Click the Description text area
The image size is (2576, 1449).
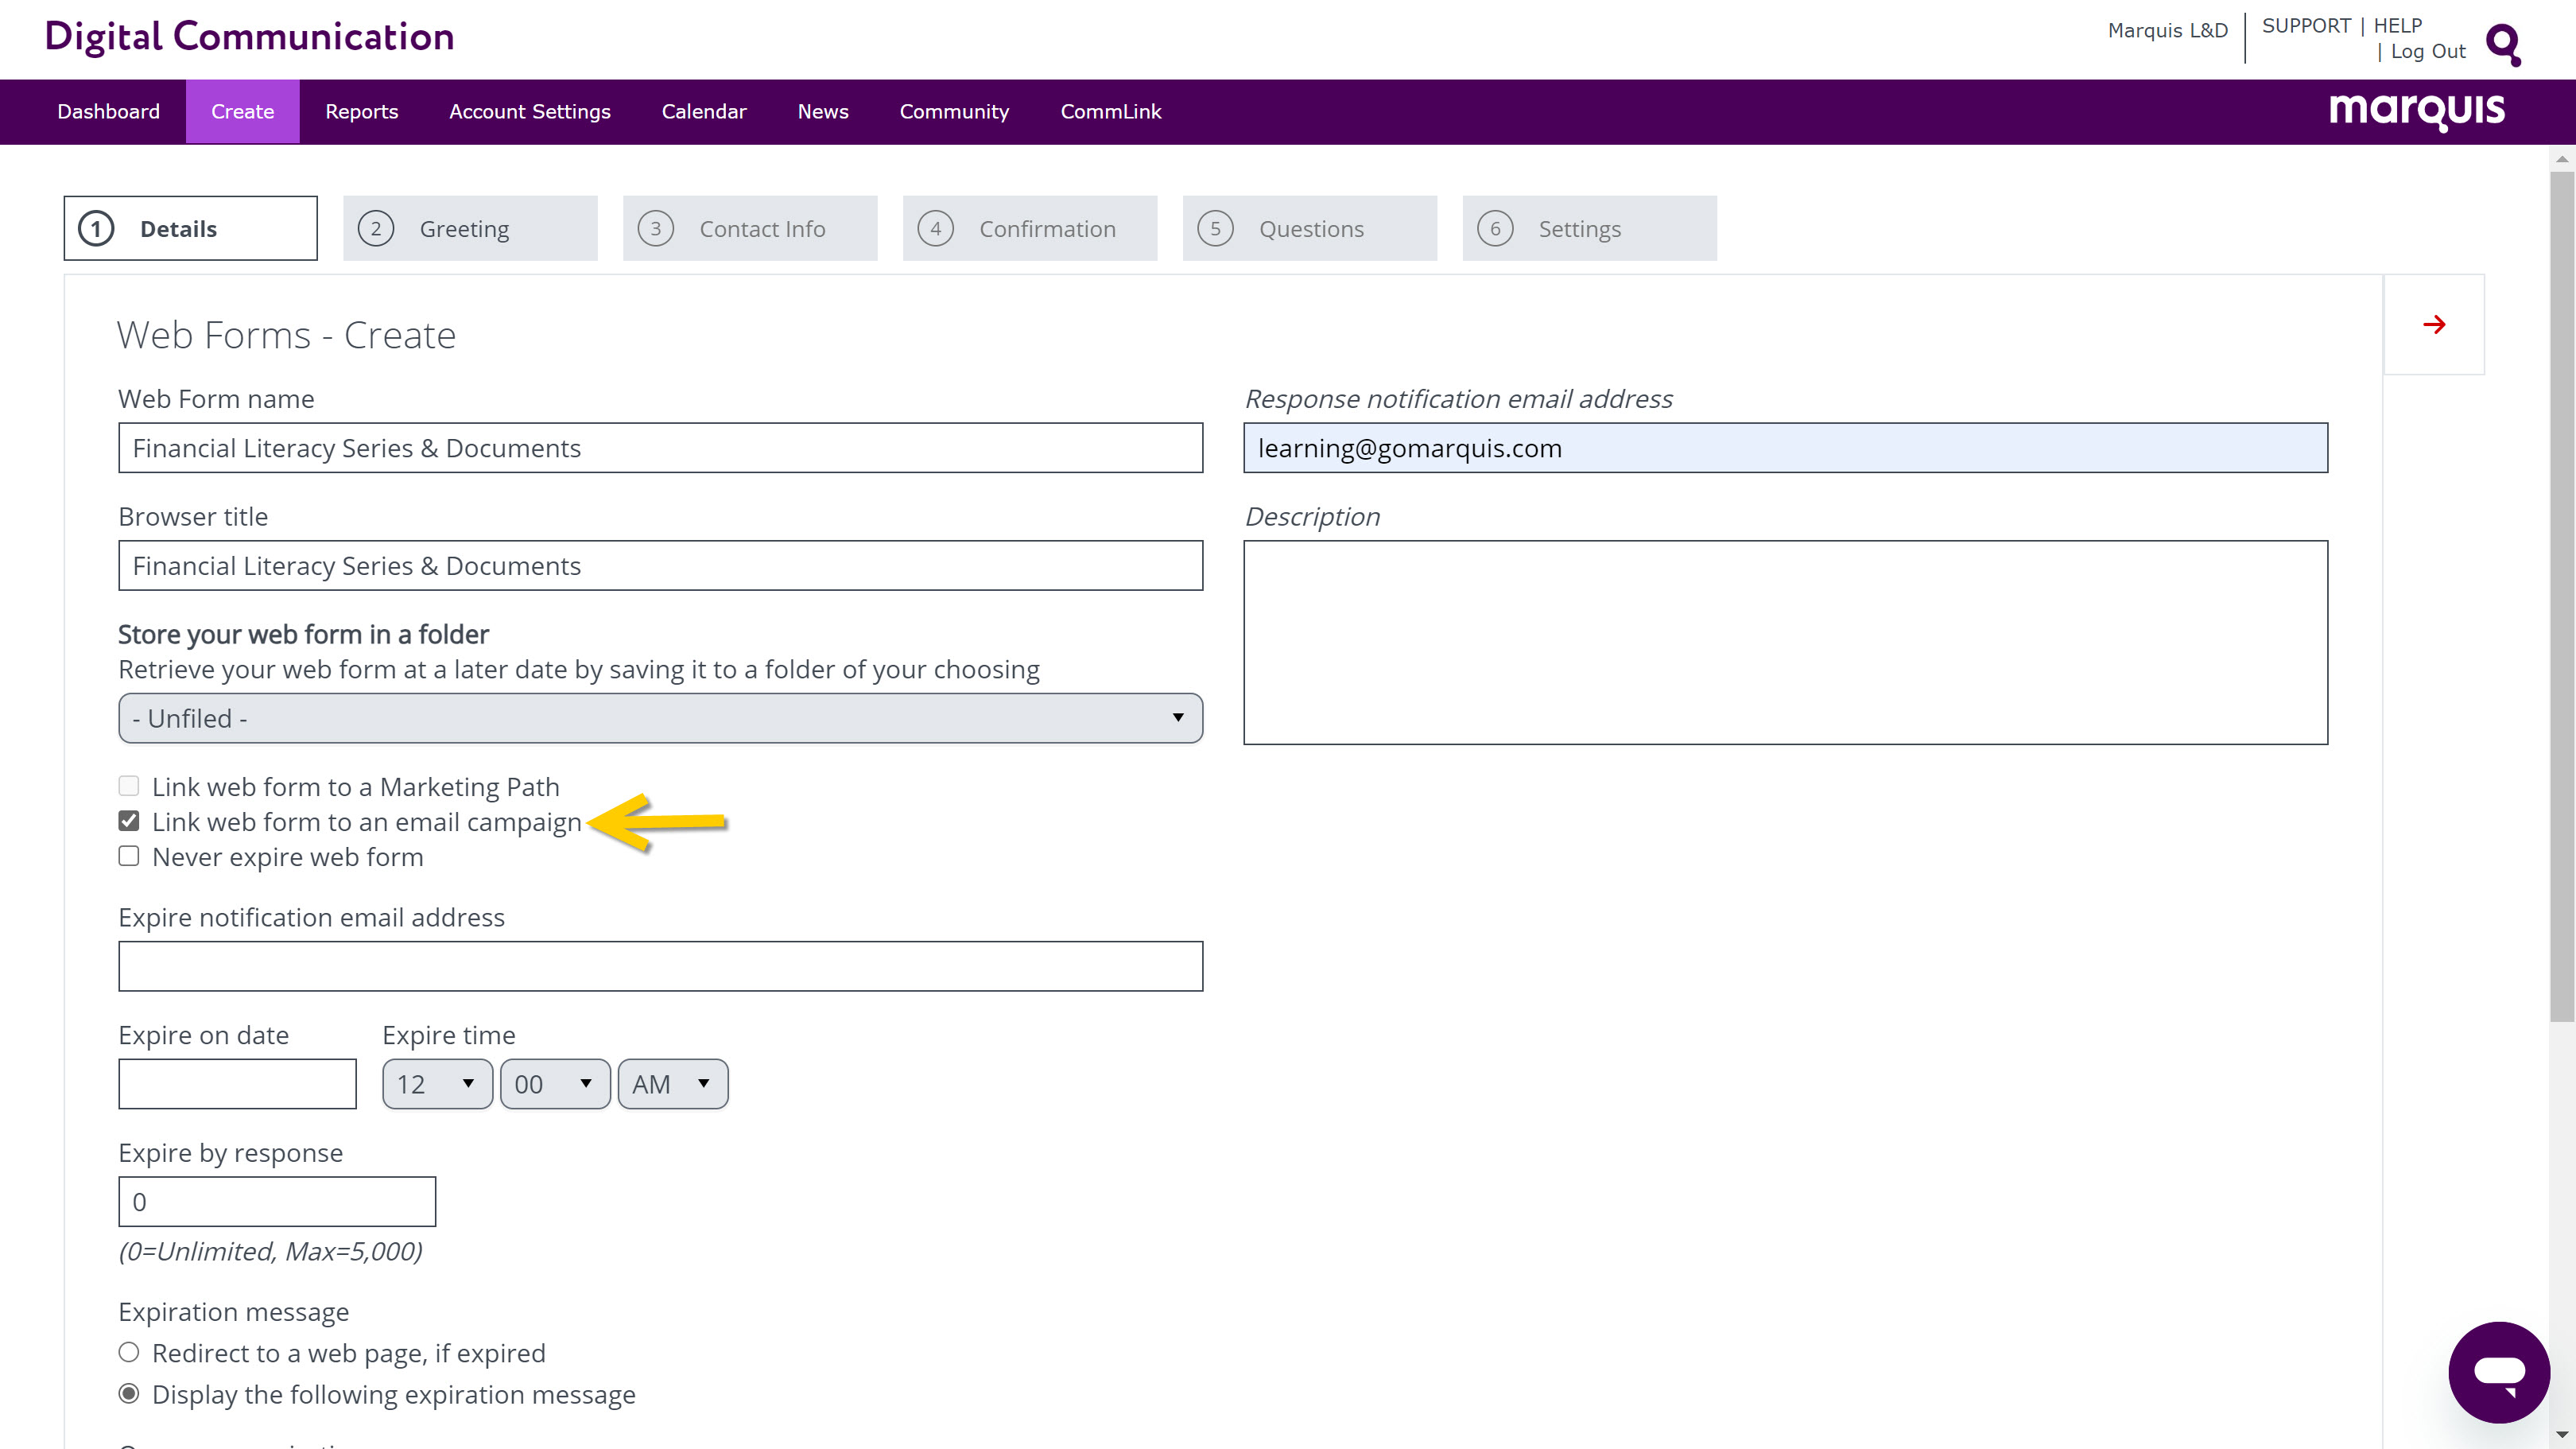pos(1785,642)
